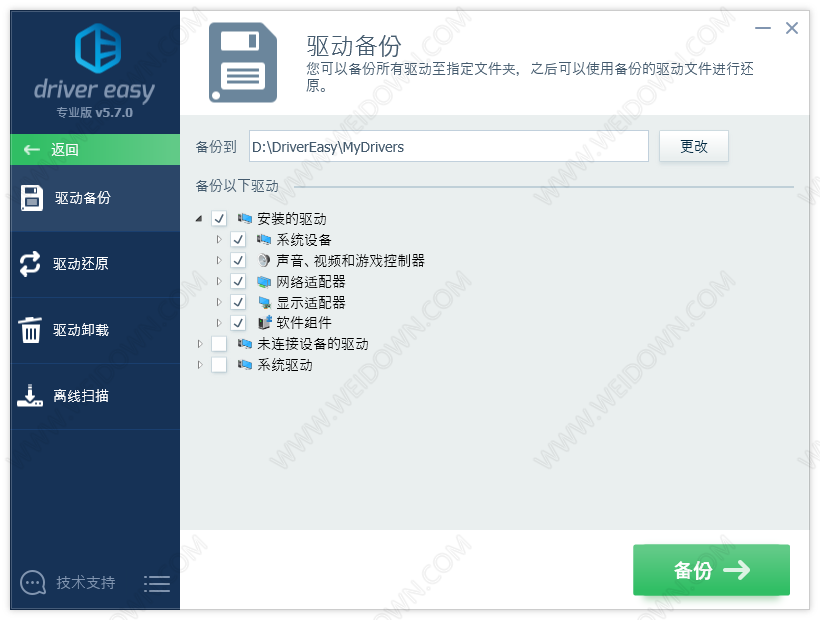
Task: Uncheck the 显示适配器 checkbox
Action: [238, 302]
